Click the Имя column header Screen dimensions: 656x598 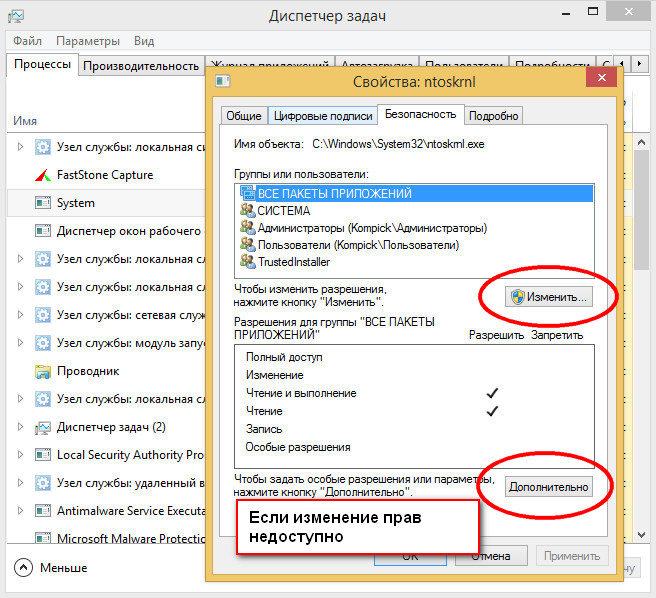click(x=25, y=121)
